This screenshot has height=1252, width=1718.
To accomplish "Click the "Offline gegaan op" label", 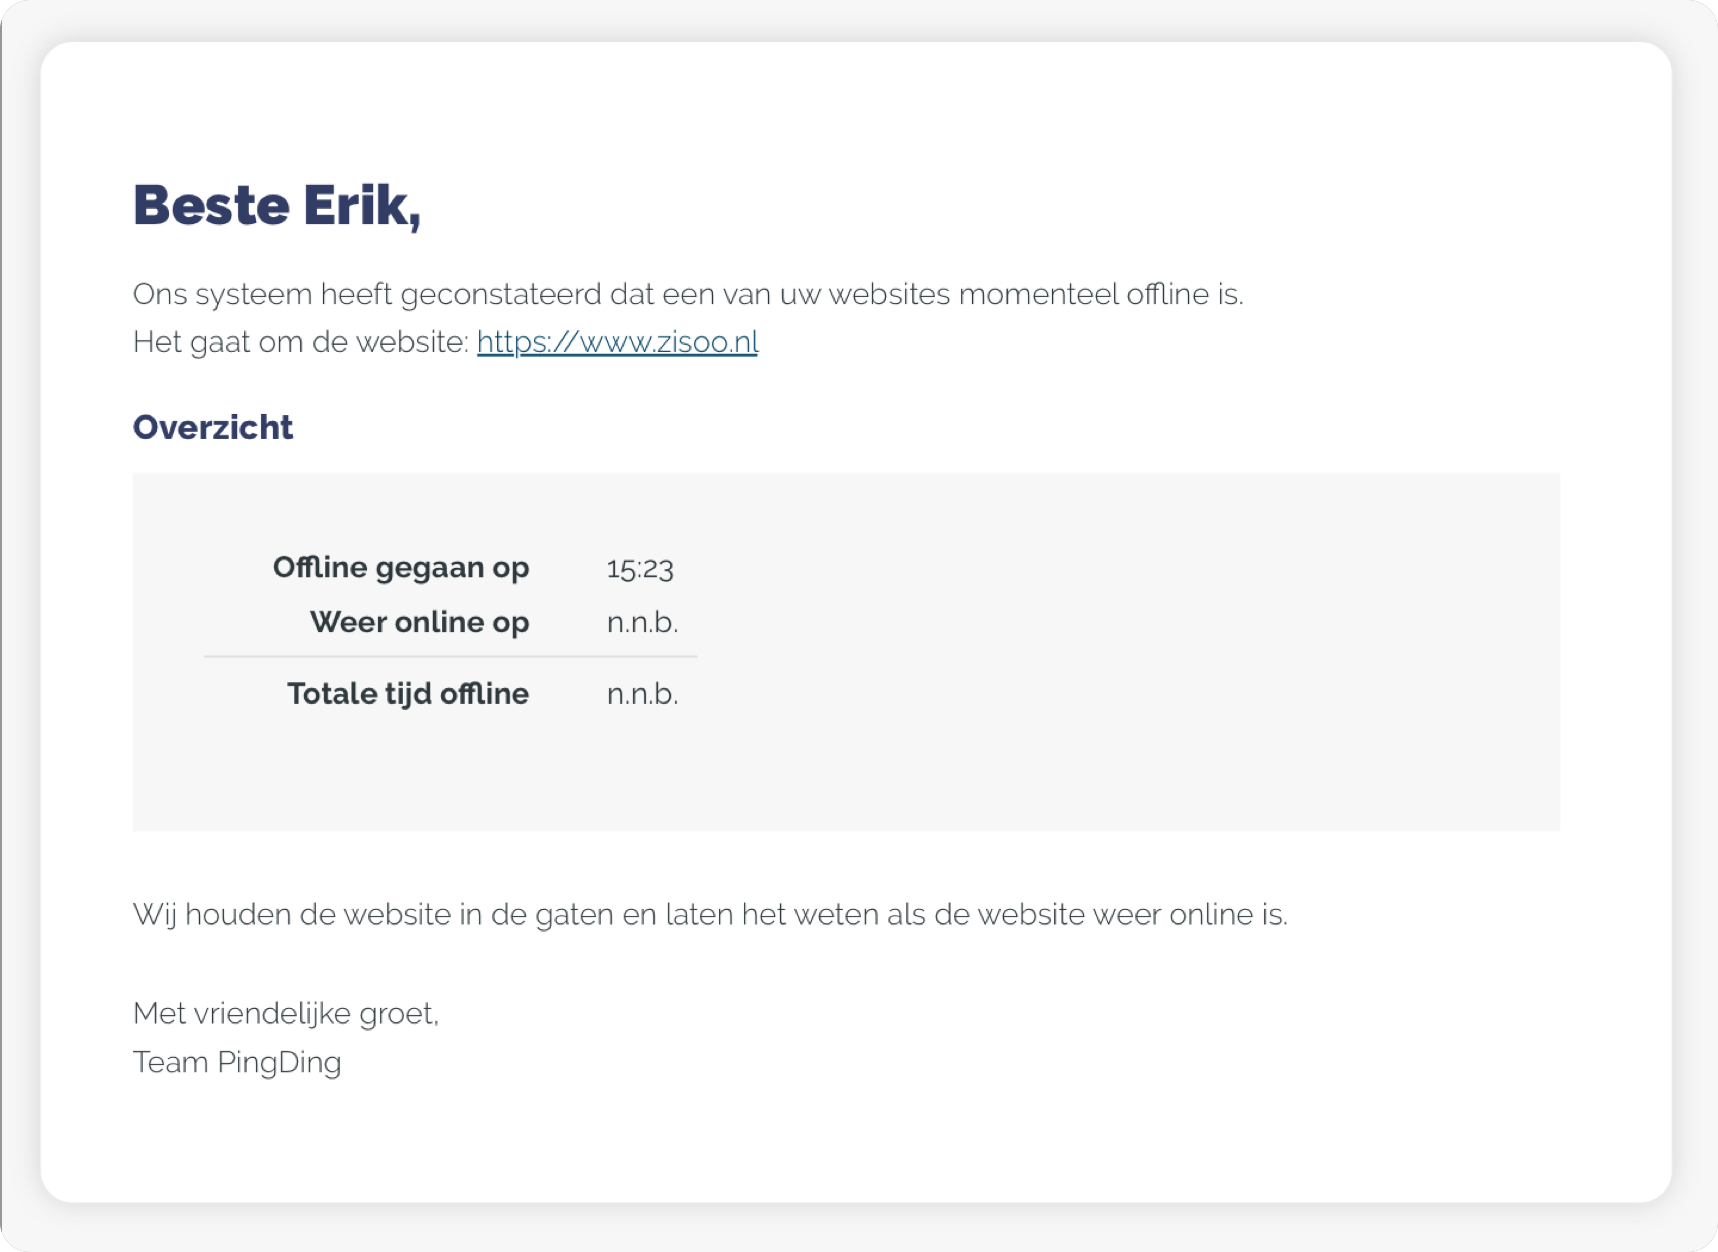I will (x=401, y=568).
